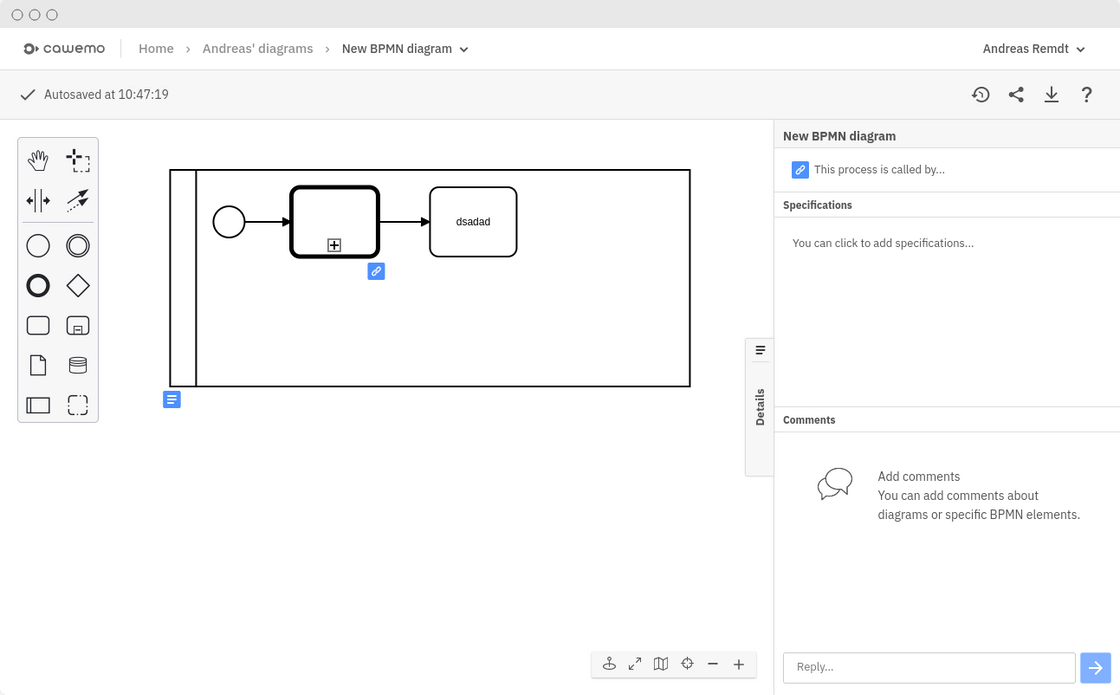This screenshot has height=695, width=1120.
Task: Activate the Lasso selection tool
Action: 77,159
